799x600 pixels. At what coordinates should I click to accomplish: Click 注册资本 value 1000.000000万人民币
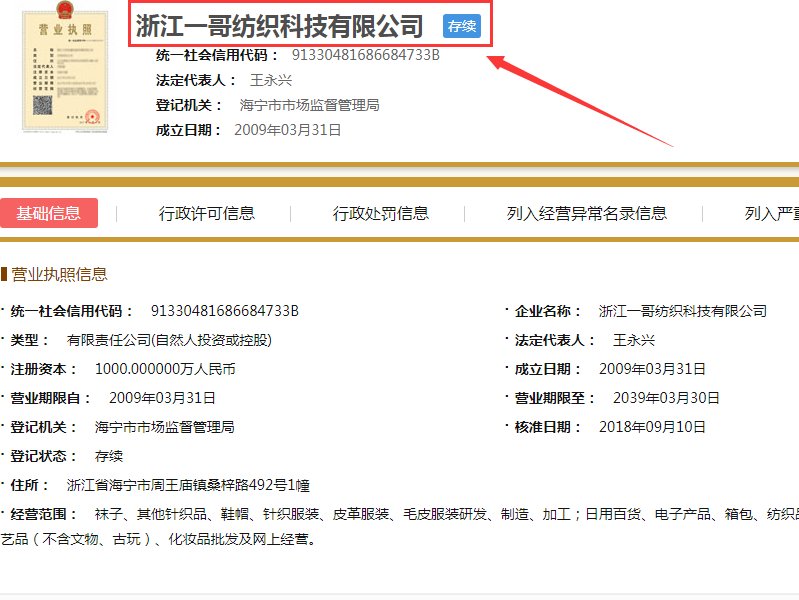tap(165, 369)
